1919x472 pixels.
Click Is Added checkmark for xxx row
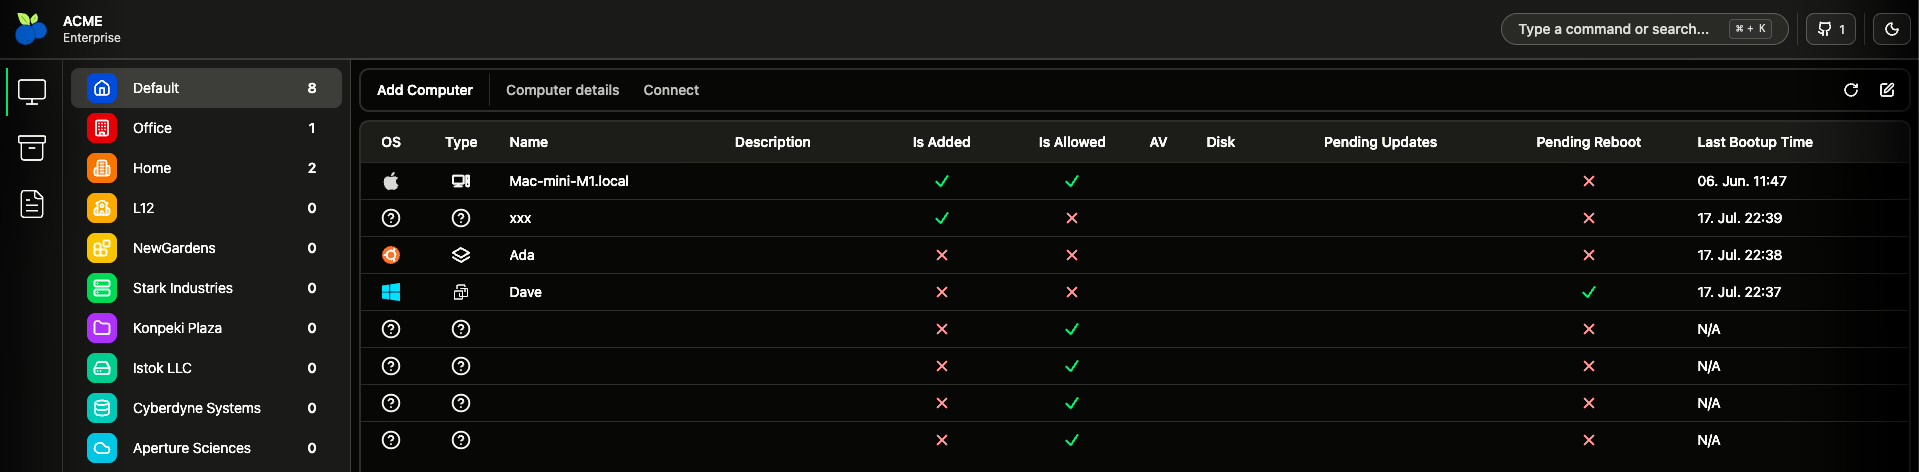pyautogui.click(x=941, y=218)
